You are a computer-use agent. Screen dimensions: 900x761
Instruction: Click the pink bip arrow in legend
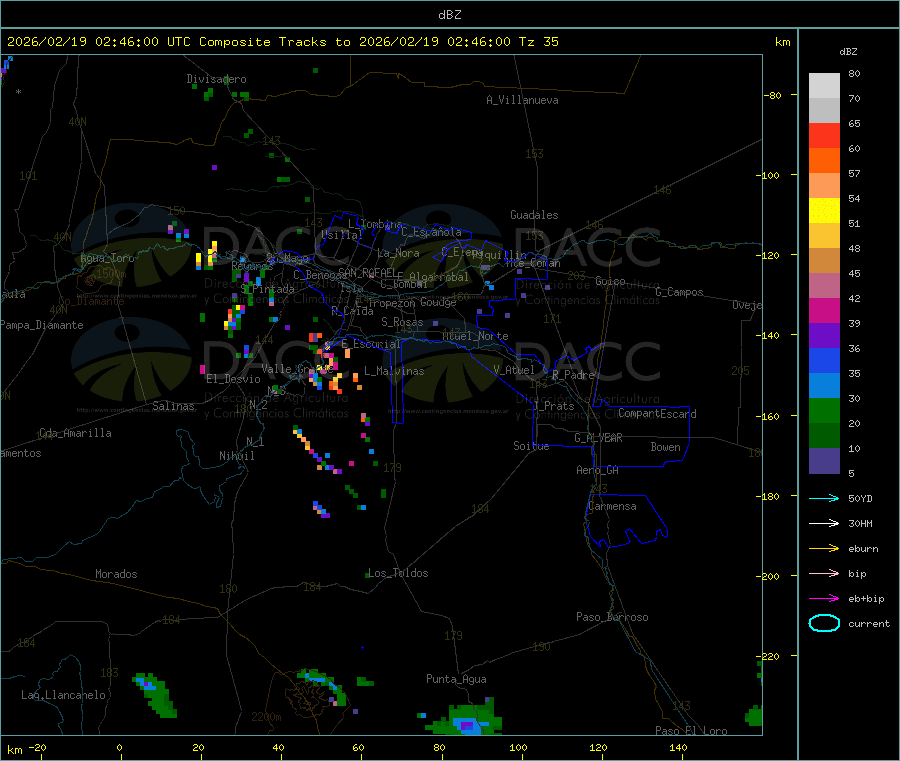824,573
